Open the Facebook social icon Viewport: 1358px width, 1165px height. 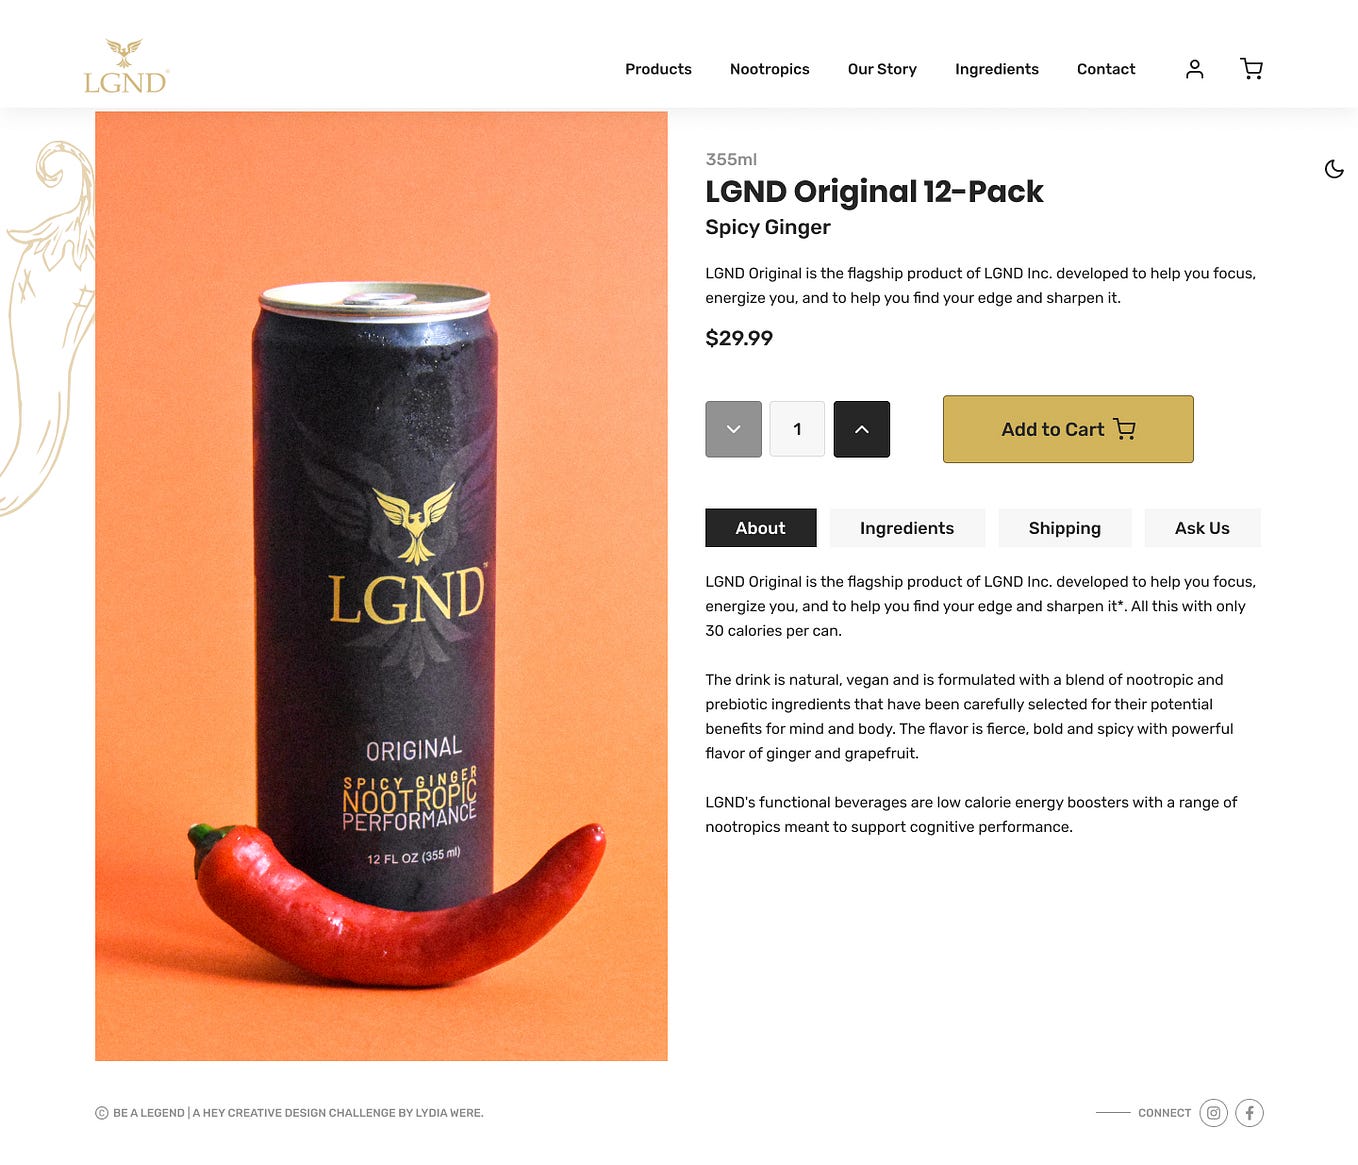[x=1249, y=1113]
